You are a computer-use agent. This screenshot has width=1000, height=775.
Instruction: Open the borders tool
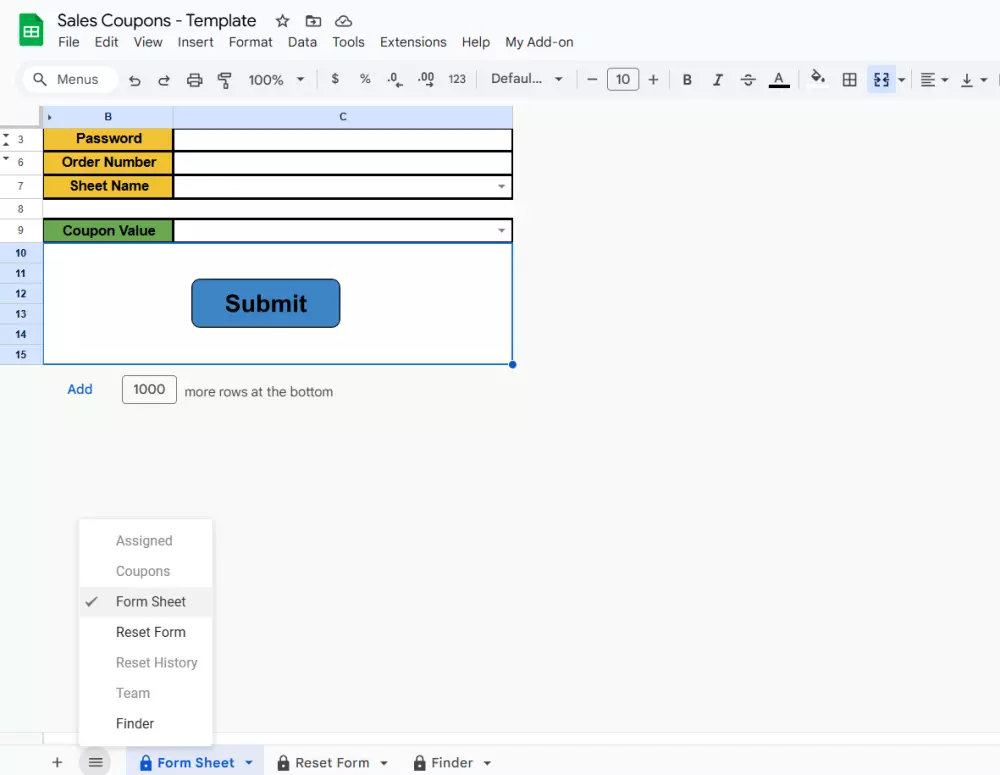click(x=848, y=79)
